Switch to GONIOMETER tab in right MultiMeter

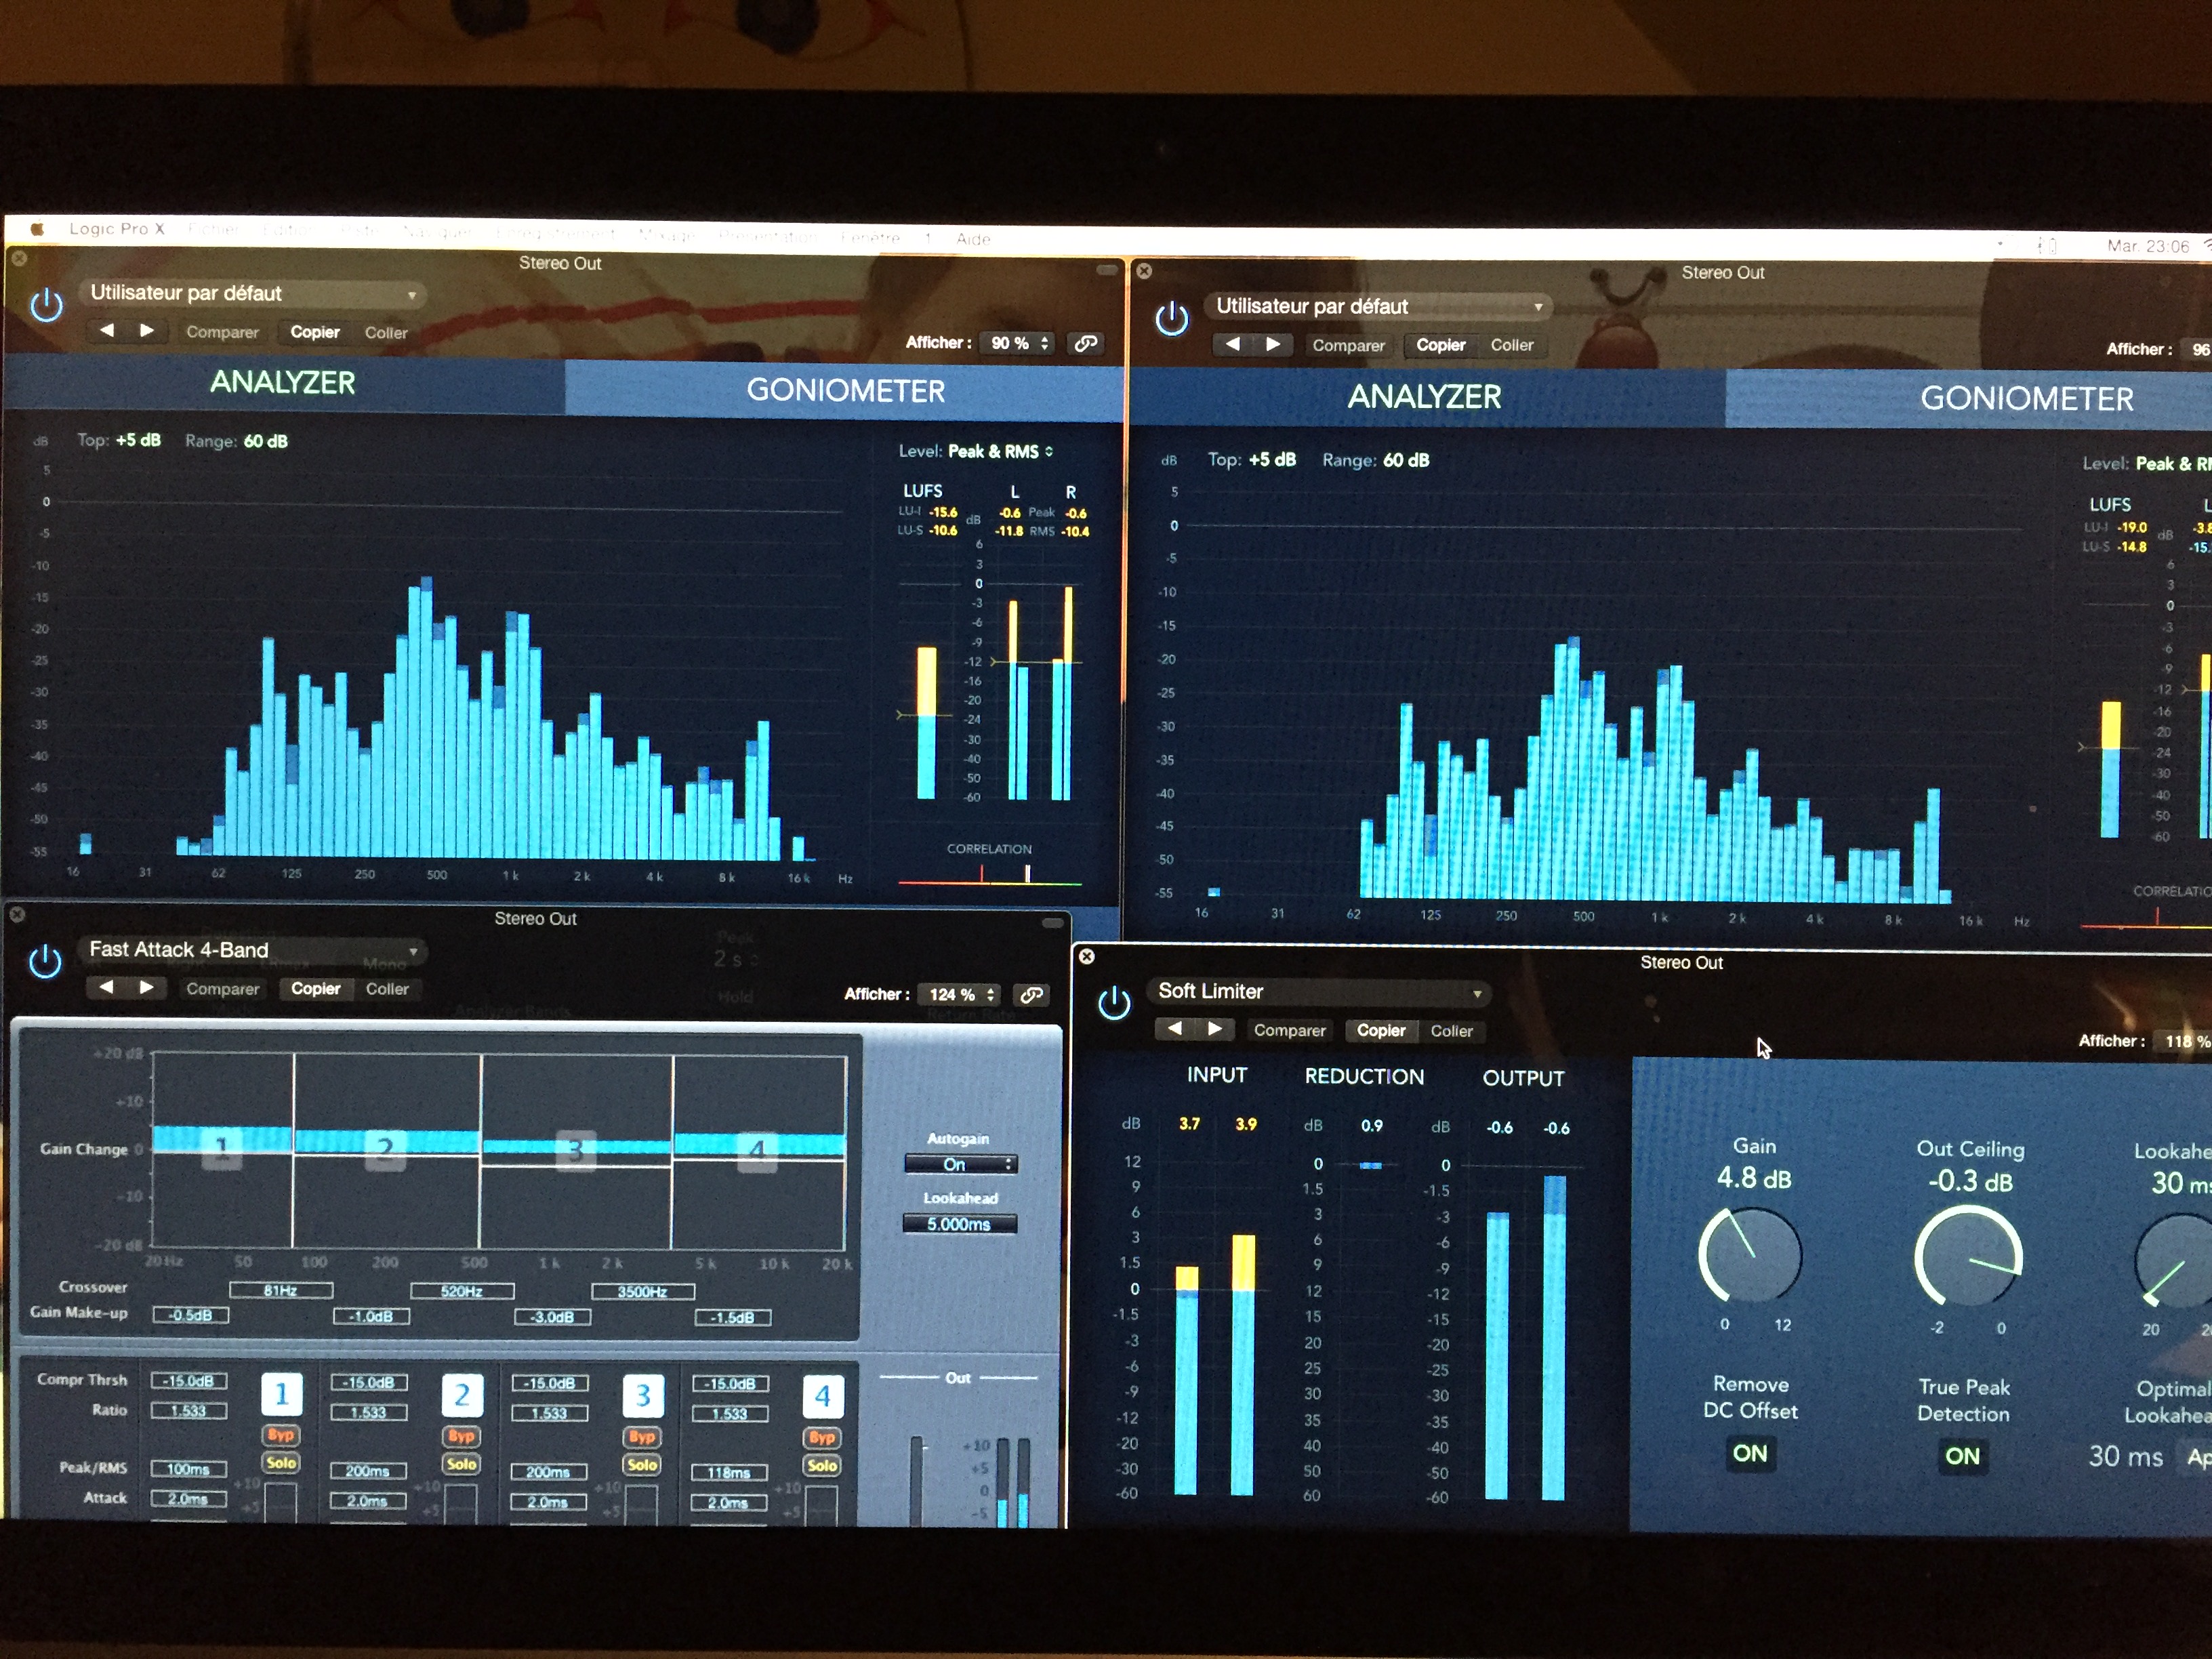[x=2026, y=399]
